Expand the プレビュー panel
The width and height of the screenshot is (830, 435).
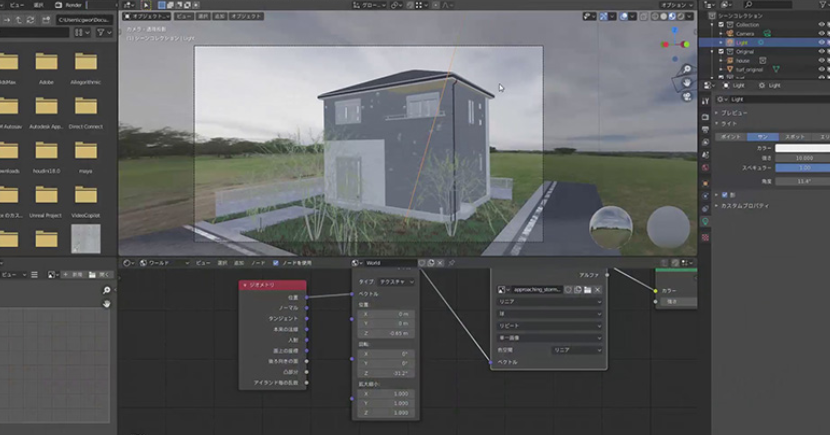(x=735, y=113)
